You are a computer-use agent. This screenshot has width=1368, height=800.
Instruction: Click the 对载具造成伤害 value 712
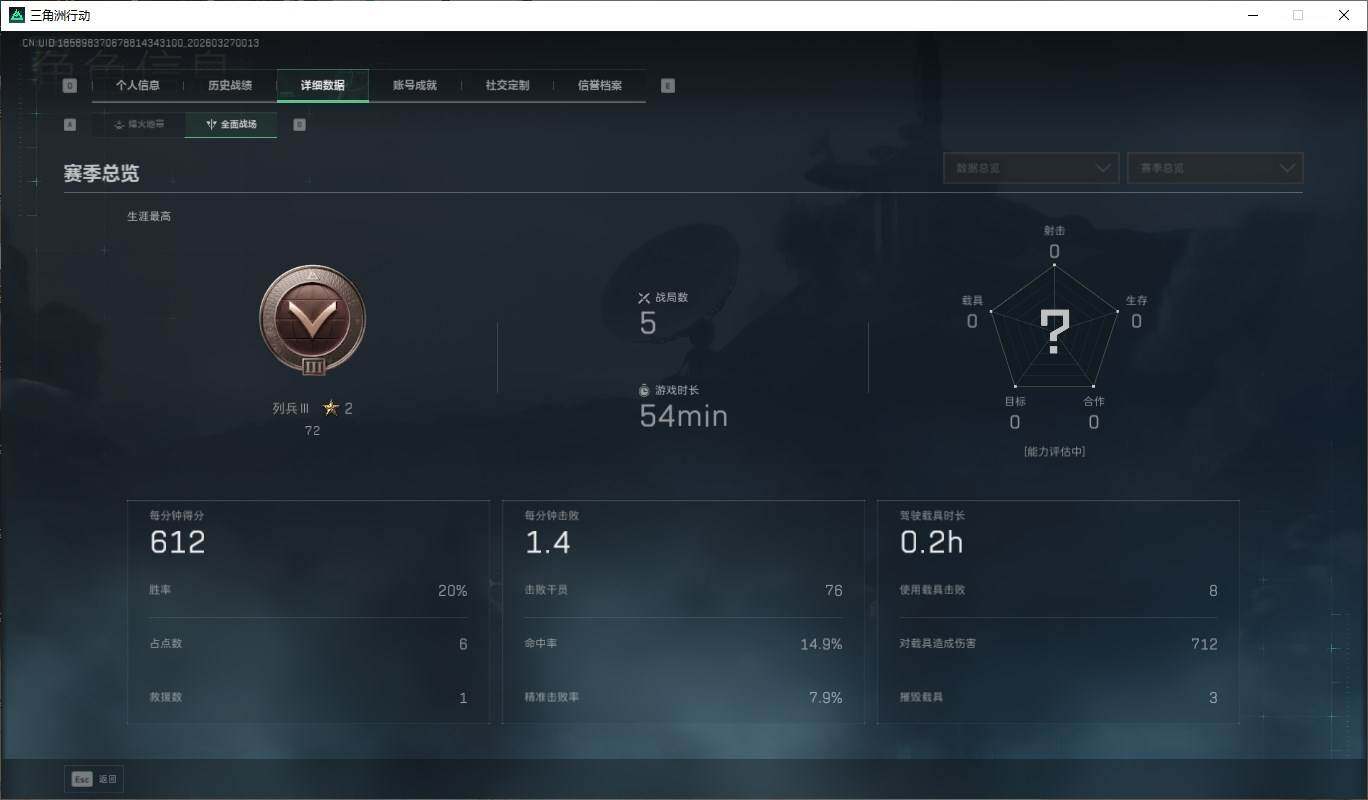(x=1204, y=645)
